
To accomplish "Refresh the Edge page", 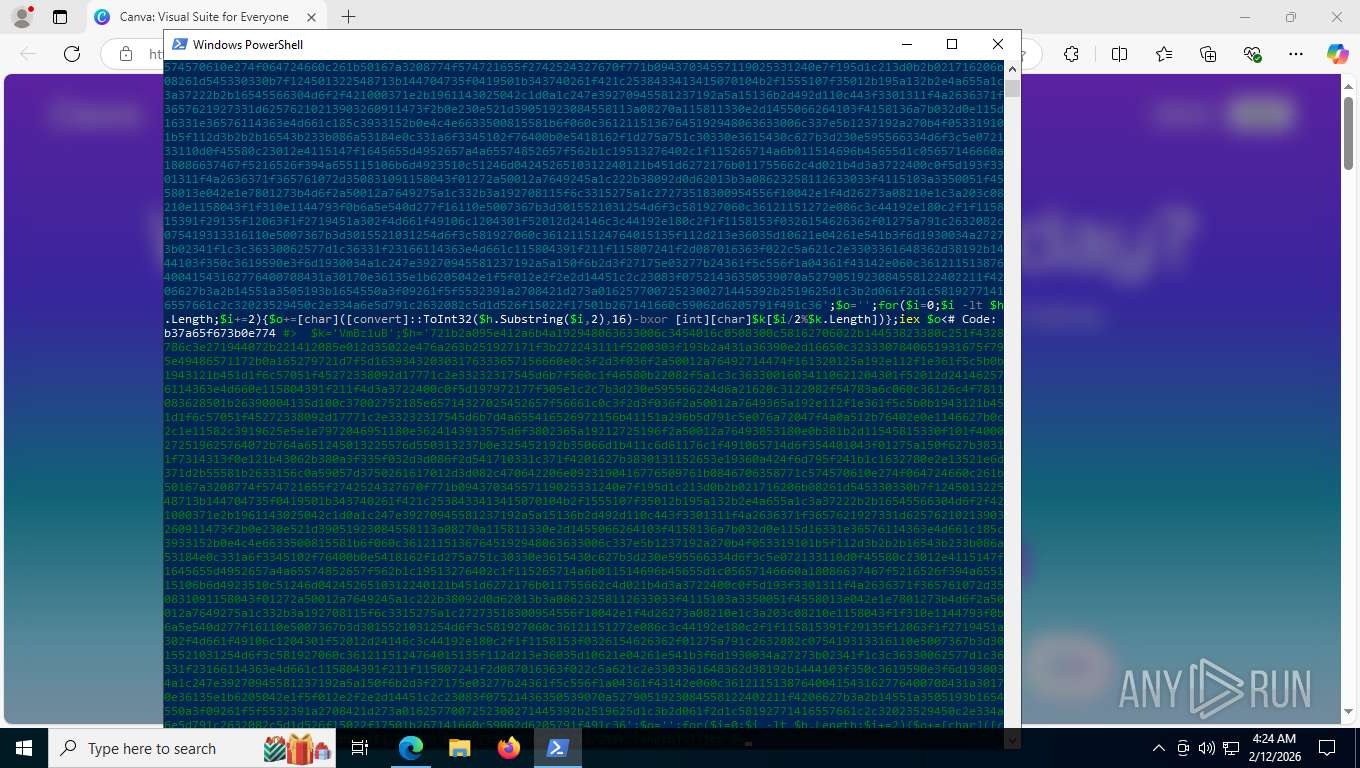I will point(71,54).
